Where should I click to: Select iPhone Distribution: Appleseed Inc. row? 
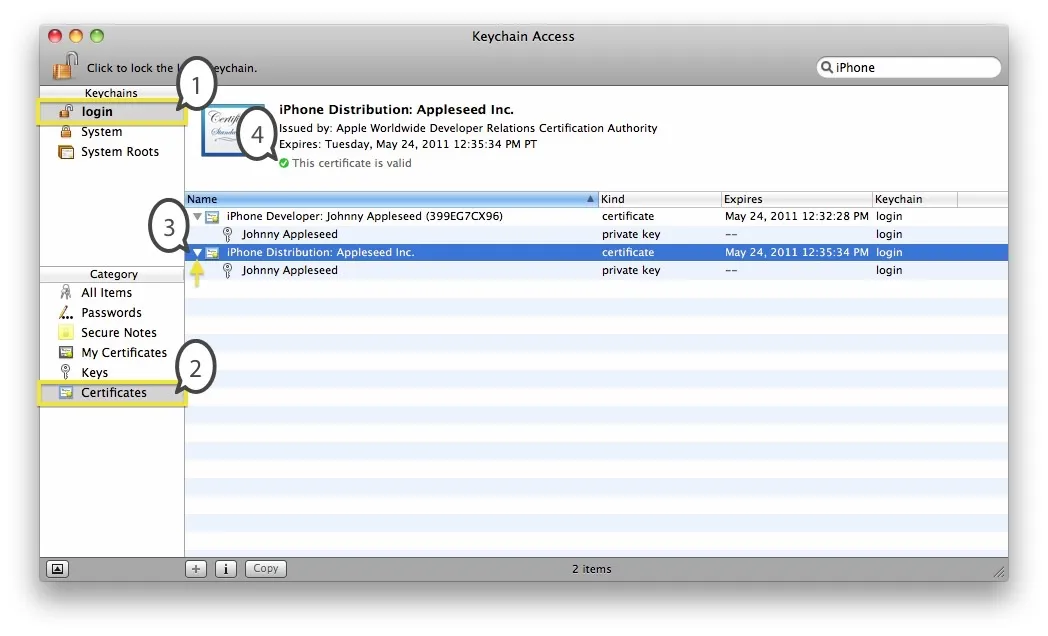(596, 253)
